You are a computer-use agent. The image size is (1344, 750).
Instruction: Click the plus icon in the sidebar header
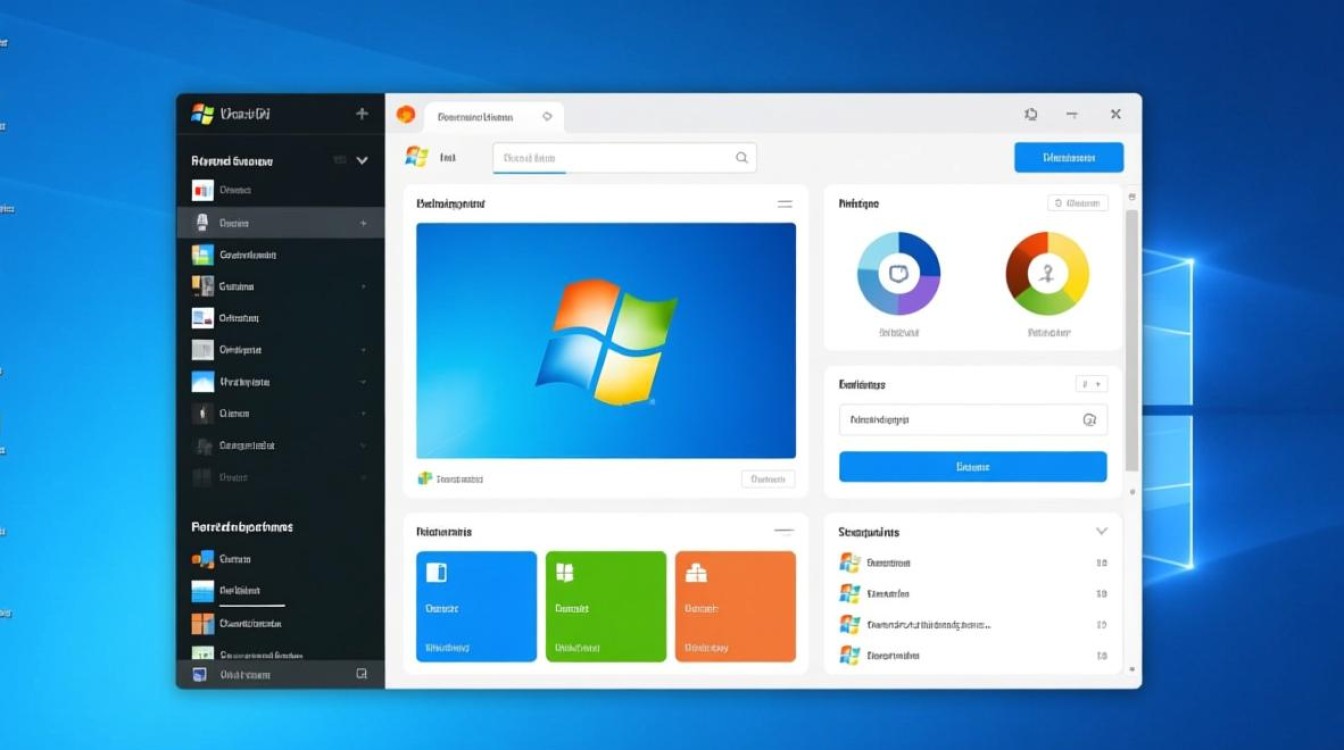362,114
